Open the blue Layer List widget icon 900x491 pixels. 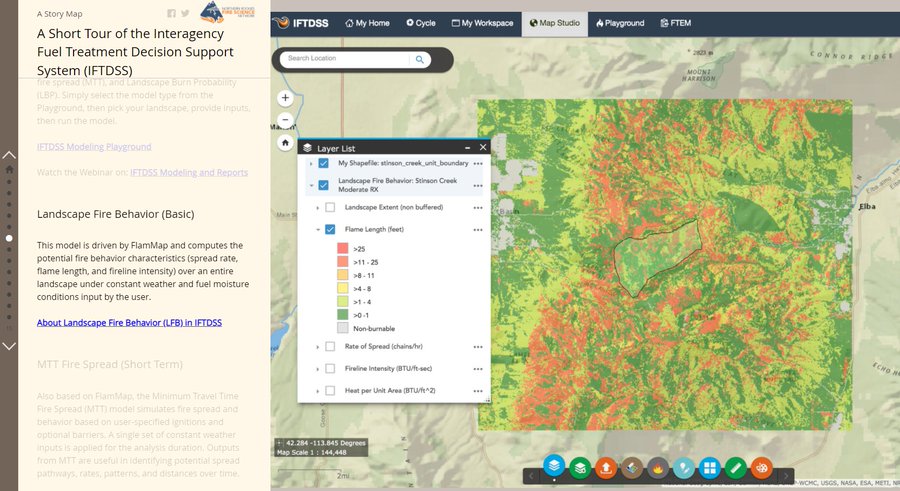click(x=554, y=466)
